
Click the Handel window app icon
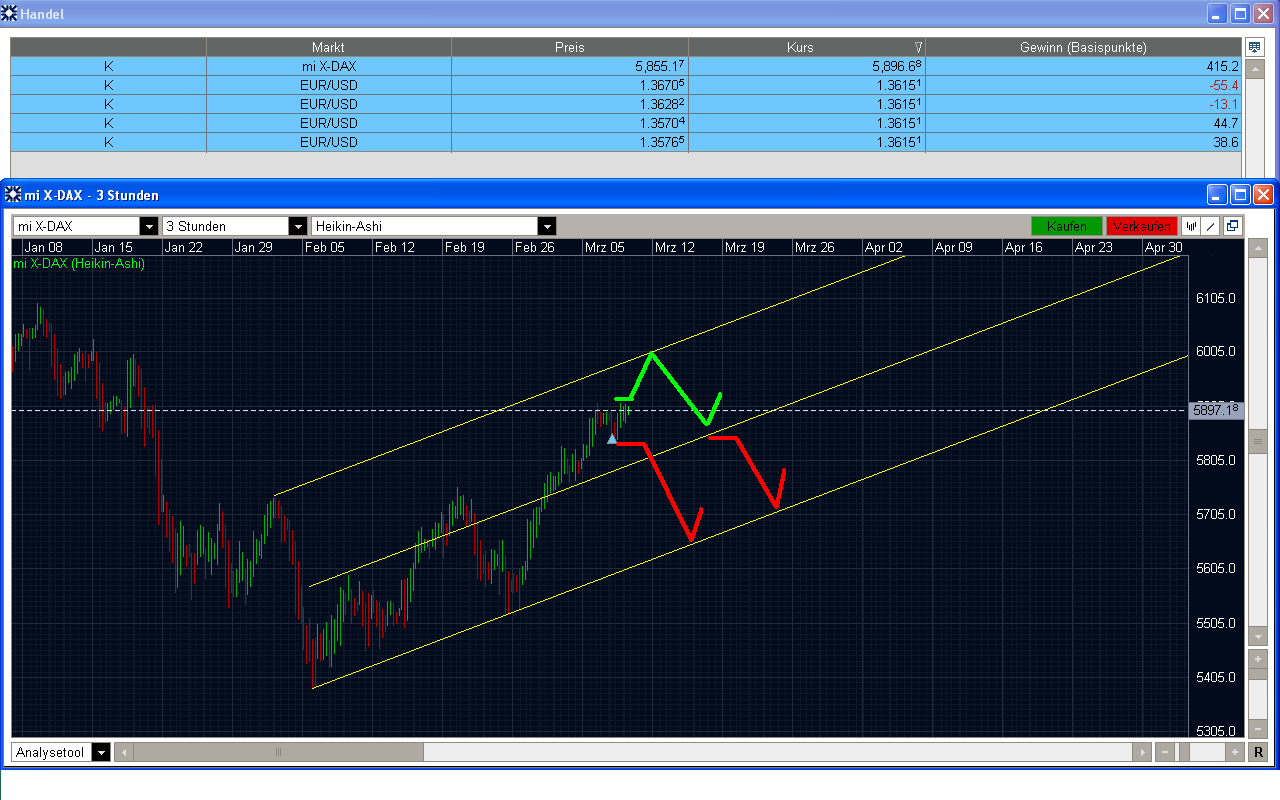coord(10,13)
